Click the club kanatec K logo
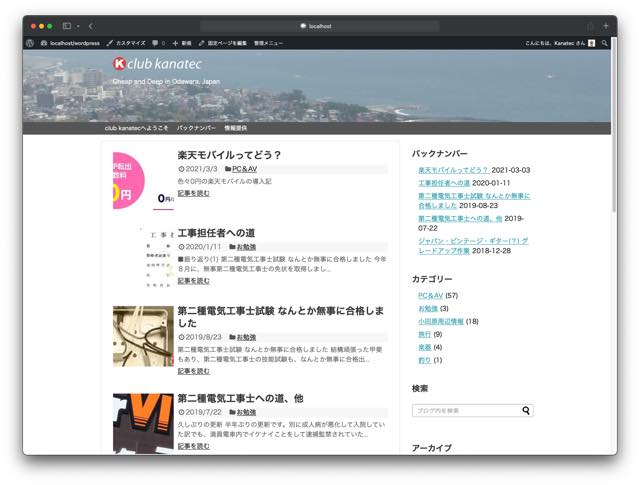640x485 pixels. (119, 63)
